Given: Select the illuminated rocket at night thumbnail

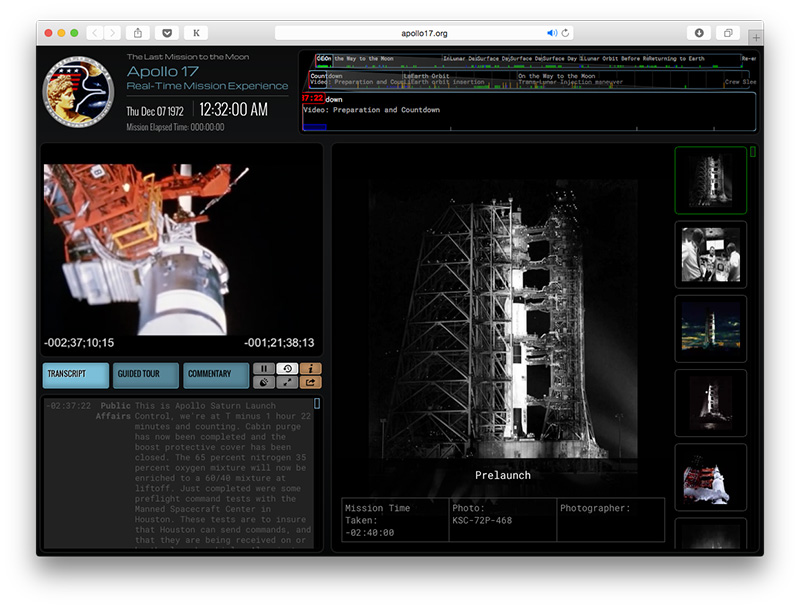Looking at the screenshot, I should (711, 403).
